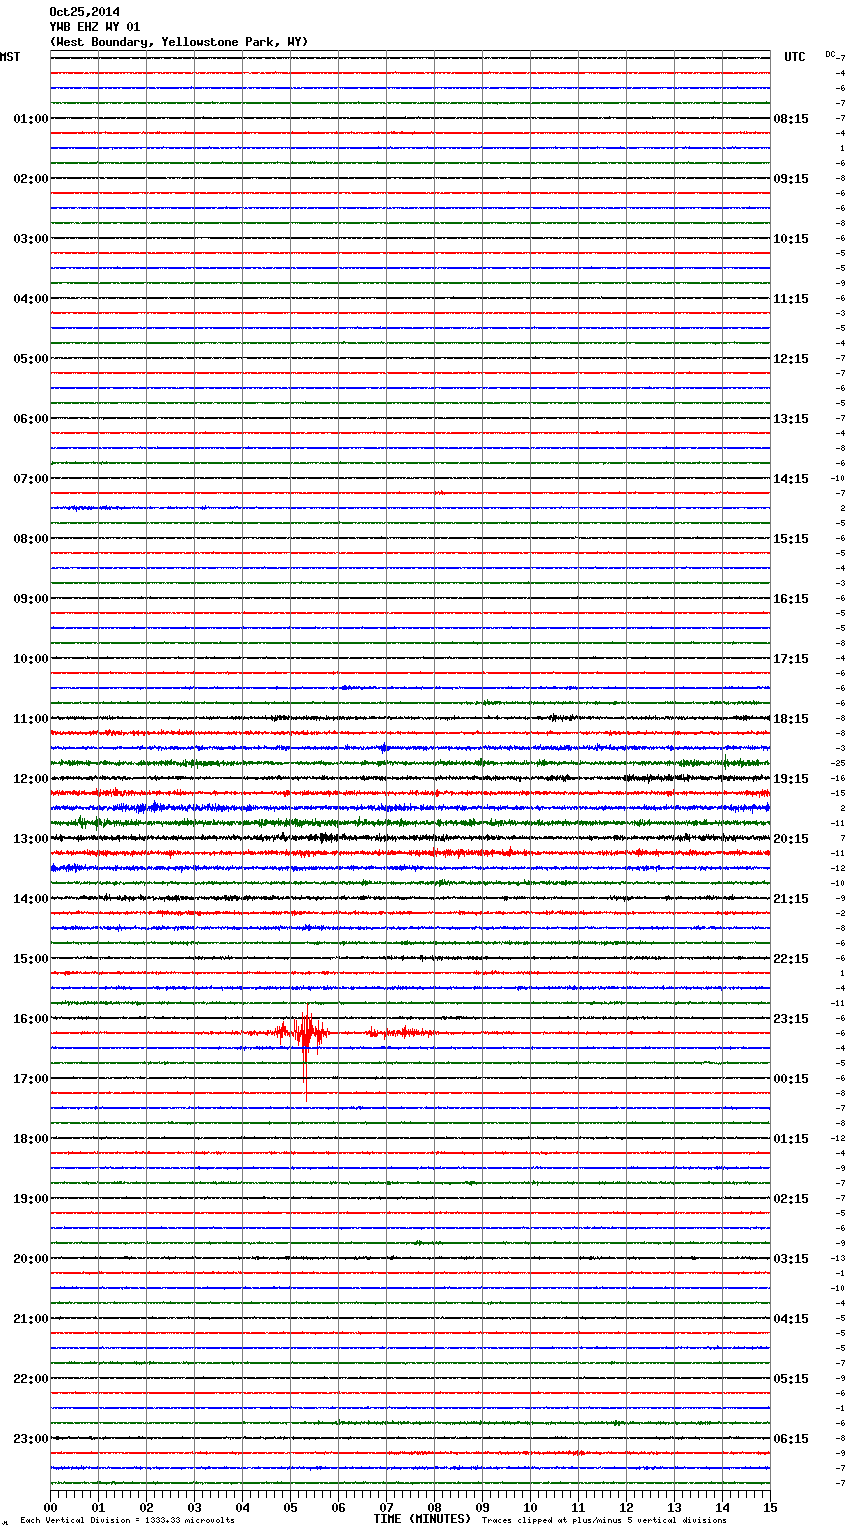Click the 21:15 UTC time label
Screen dimensions: 850x1534
tap(791, 899)
